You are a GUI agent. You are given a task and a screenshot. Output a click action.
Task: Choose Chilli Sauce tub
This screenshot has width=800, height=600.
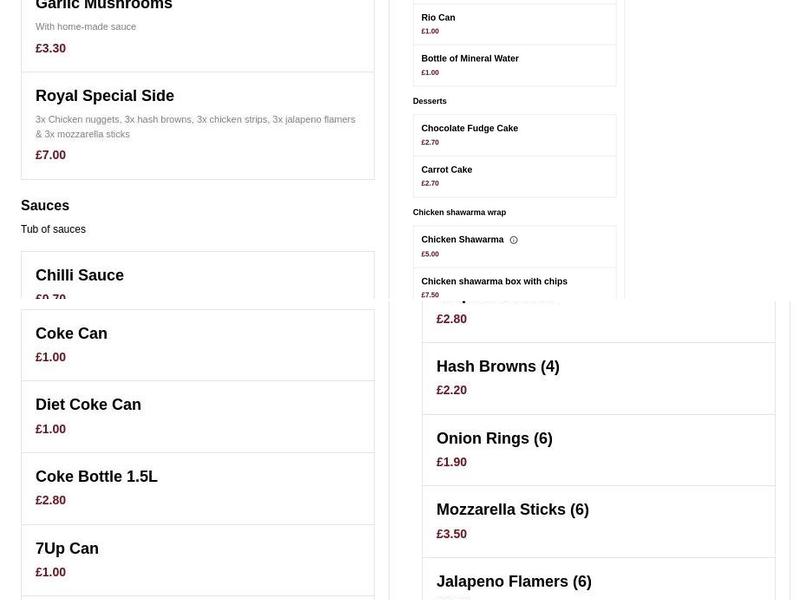tap(197, 275)
